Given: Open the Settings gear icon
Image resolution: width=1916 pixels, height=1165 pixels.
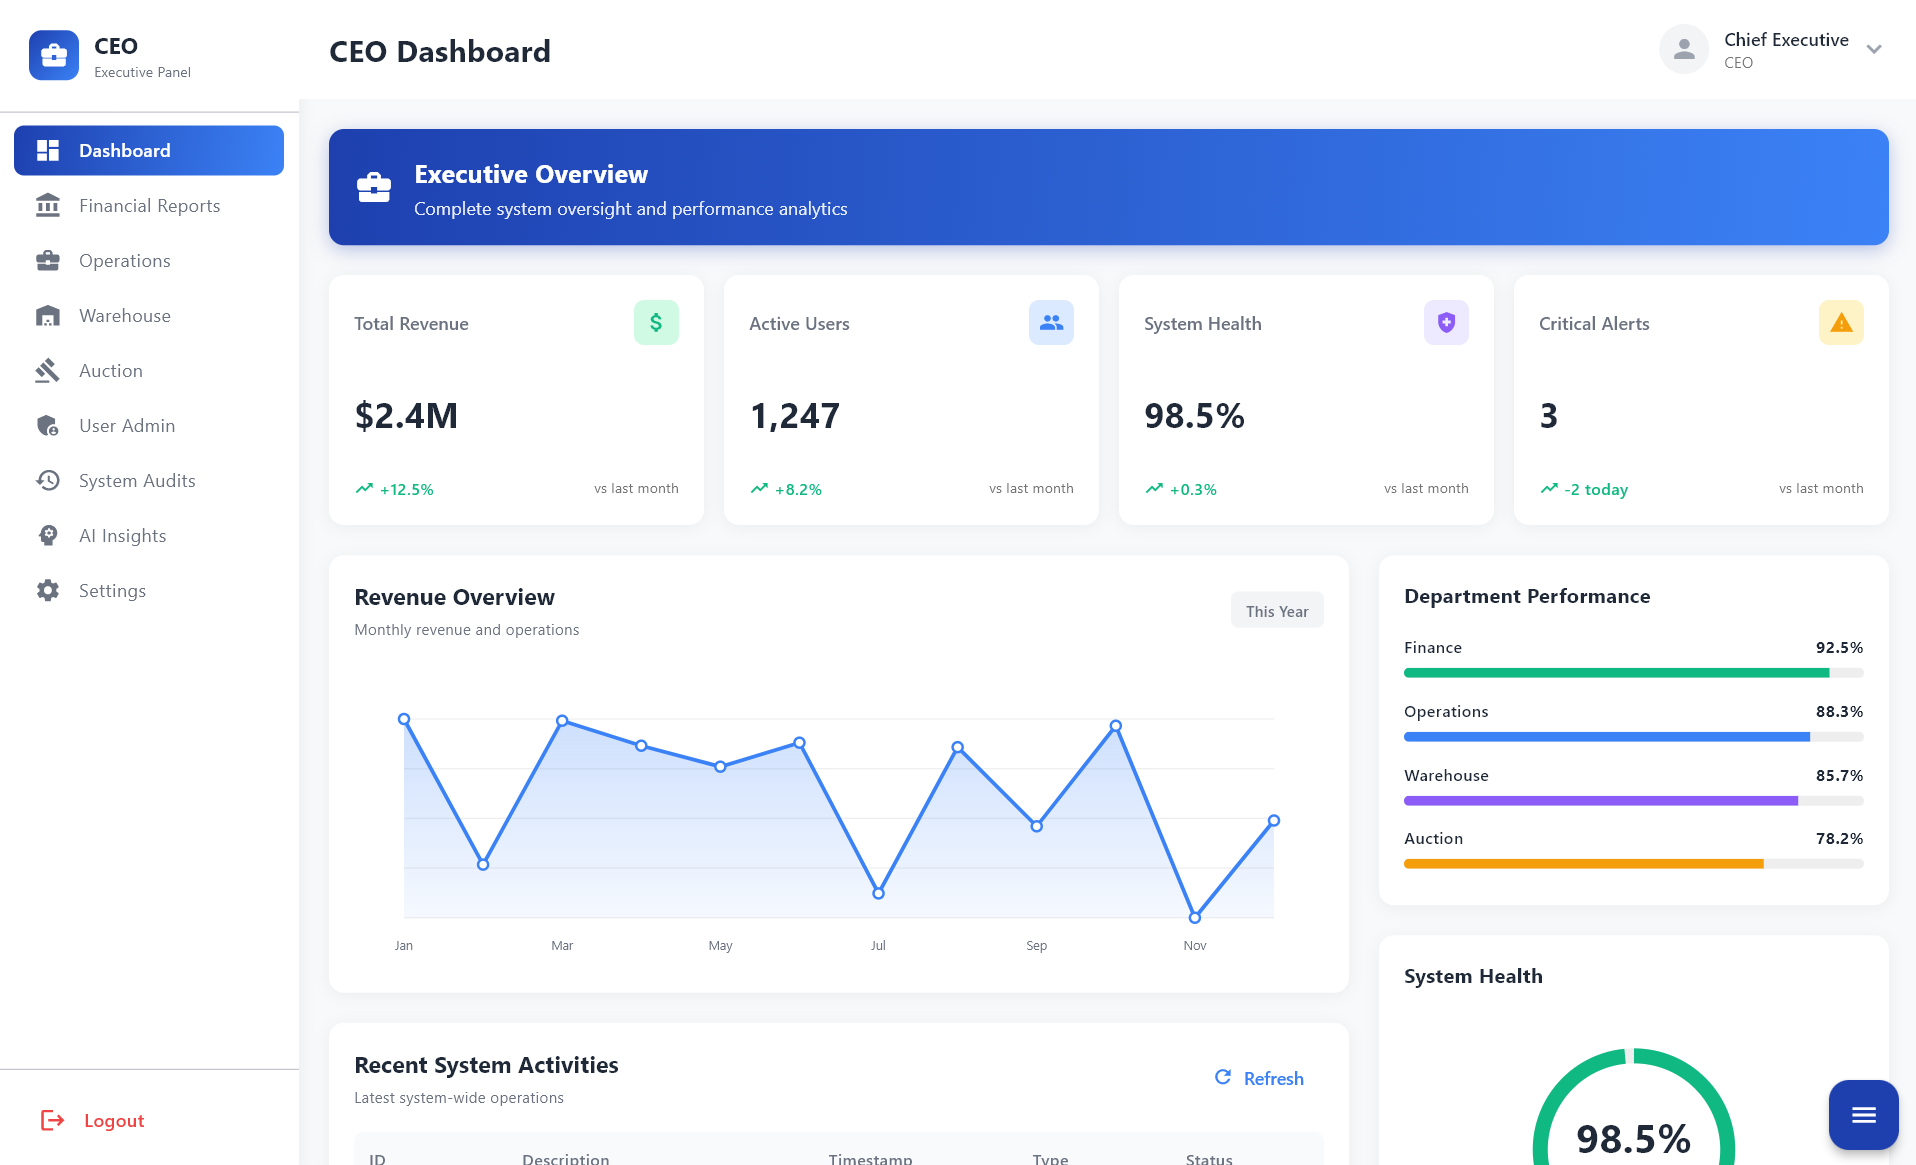Looking at the screenshot, I should tap(47, 590).
